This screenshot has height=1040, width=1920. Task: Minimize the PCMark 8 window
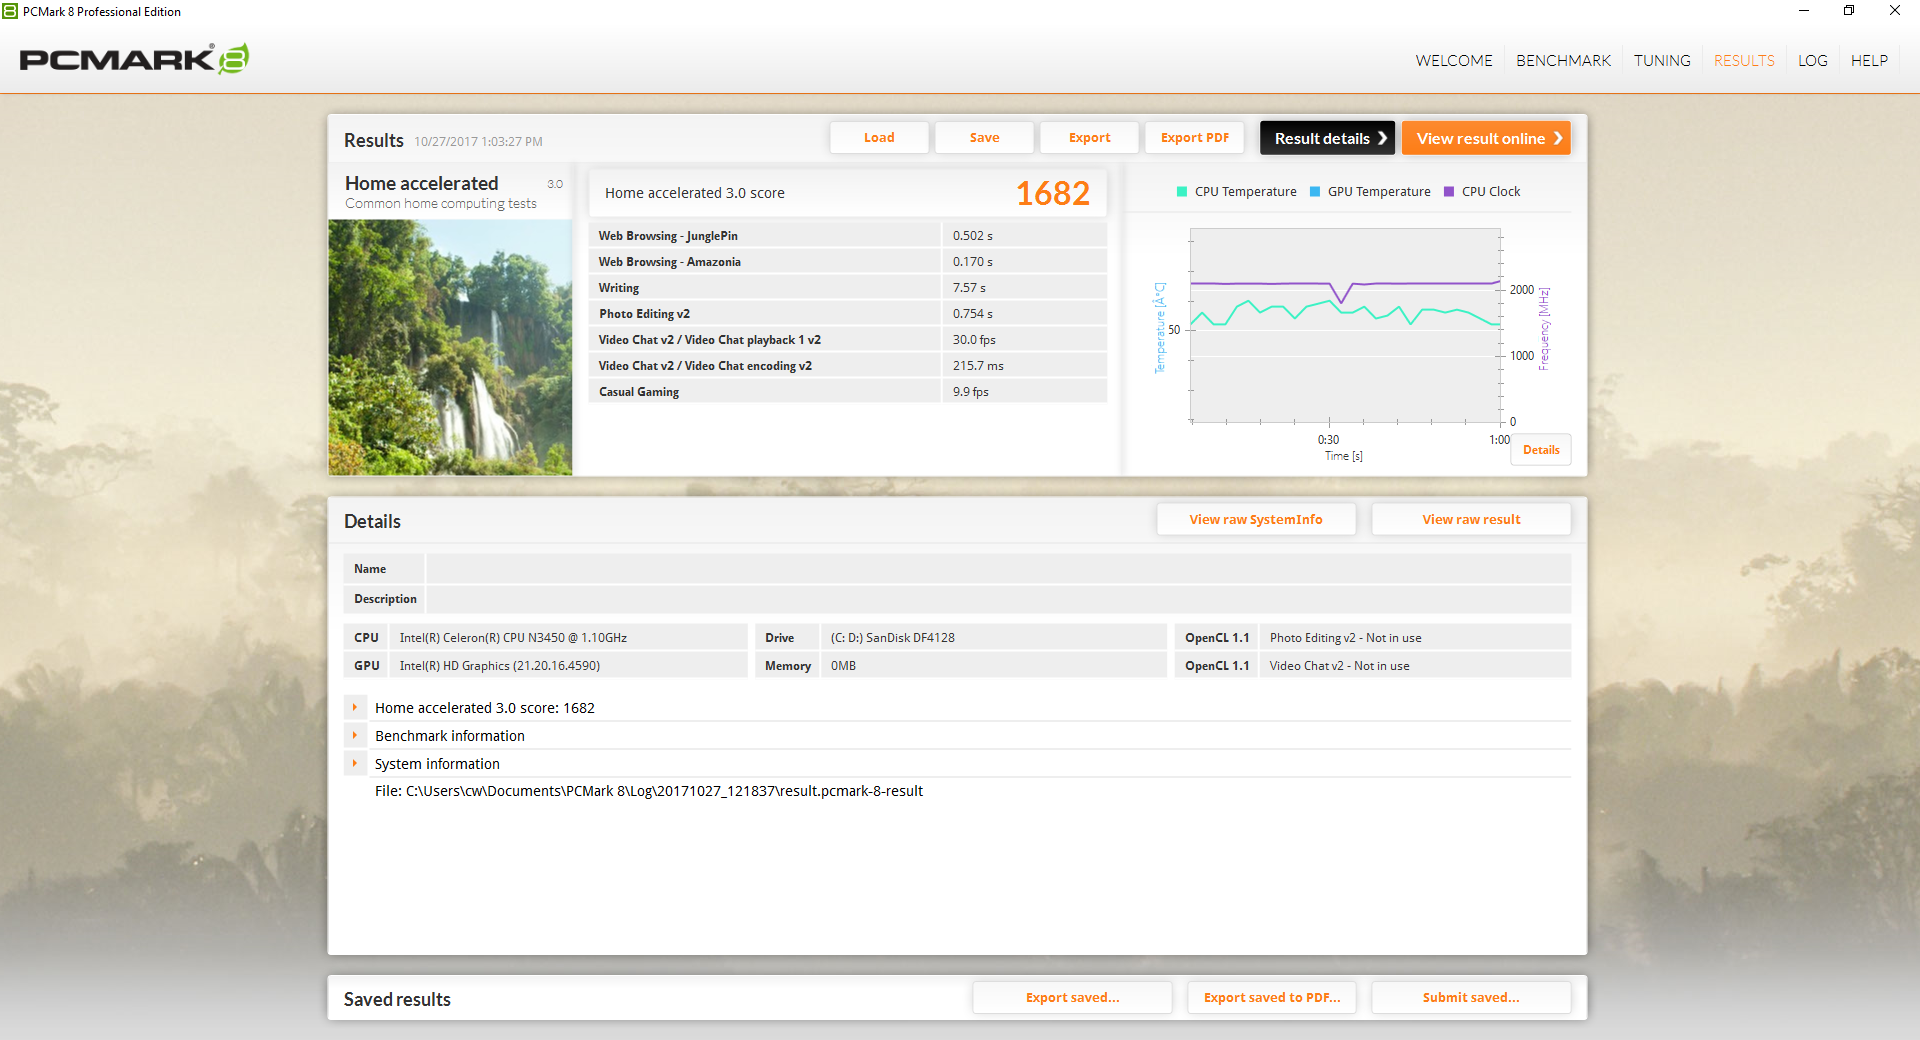pyautogui.click(x=1804, y=11)
